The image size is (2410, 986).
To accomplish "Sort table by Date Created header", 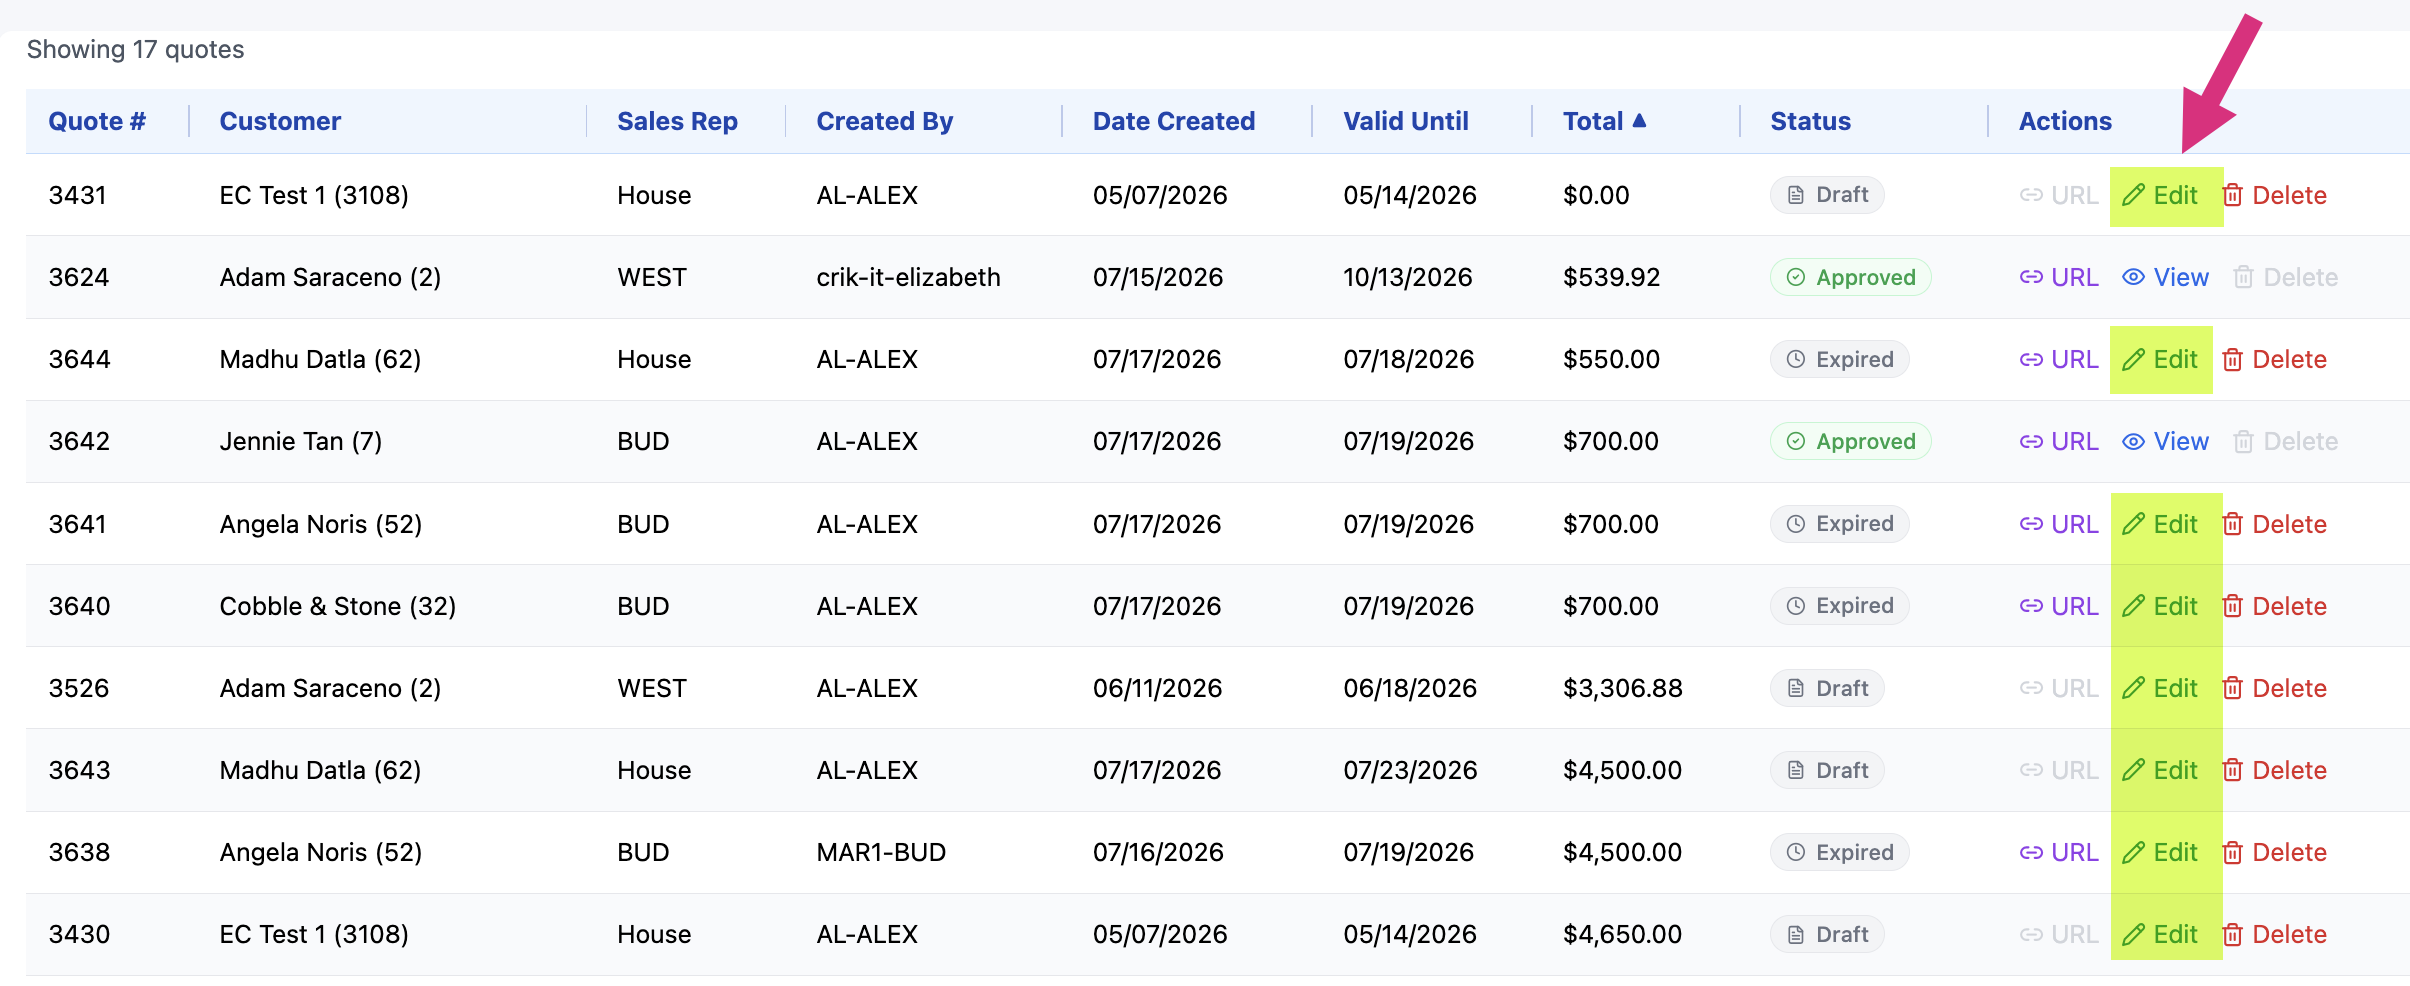I will click(x=1173, y=121).
